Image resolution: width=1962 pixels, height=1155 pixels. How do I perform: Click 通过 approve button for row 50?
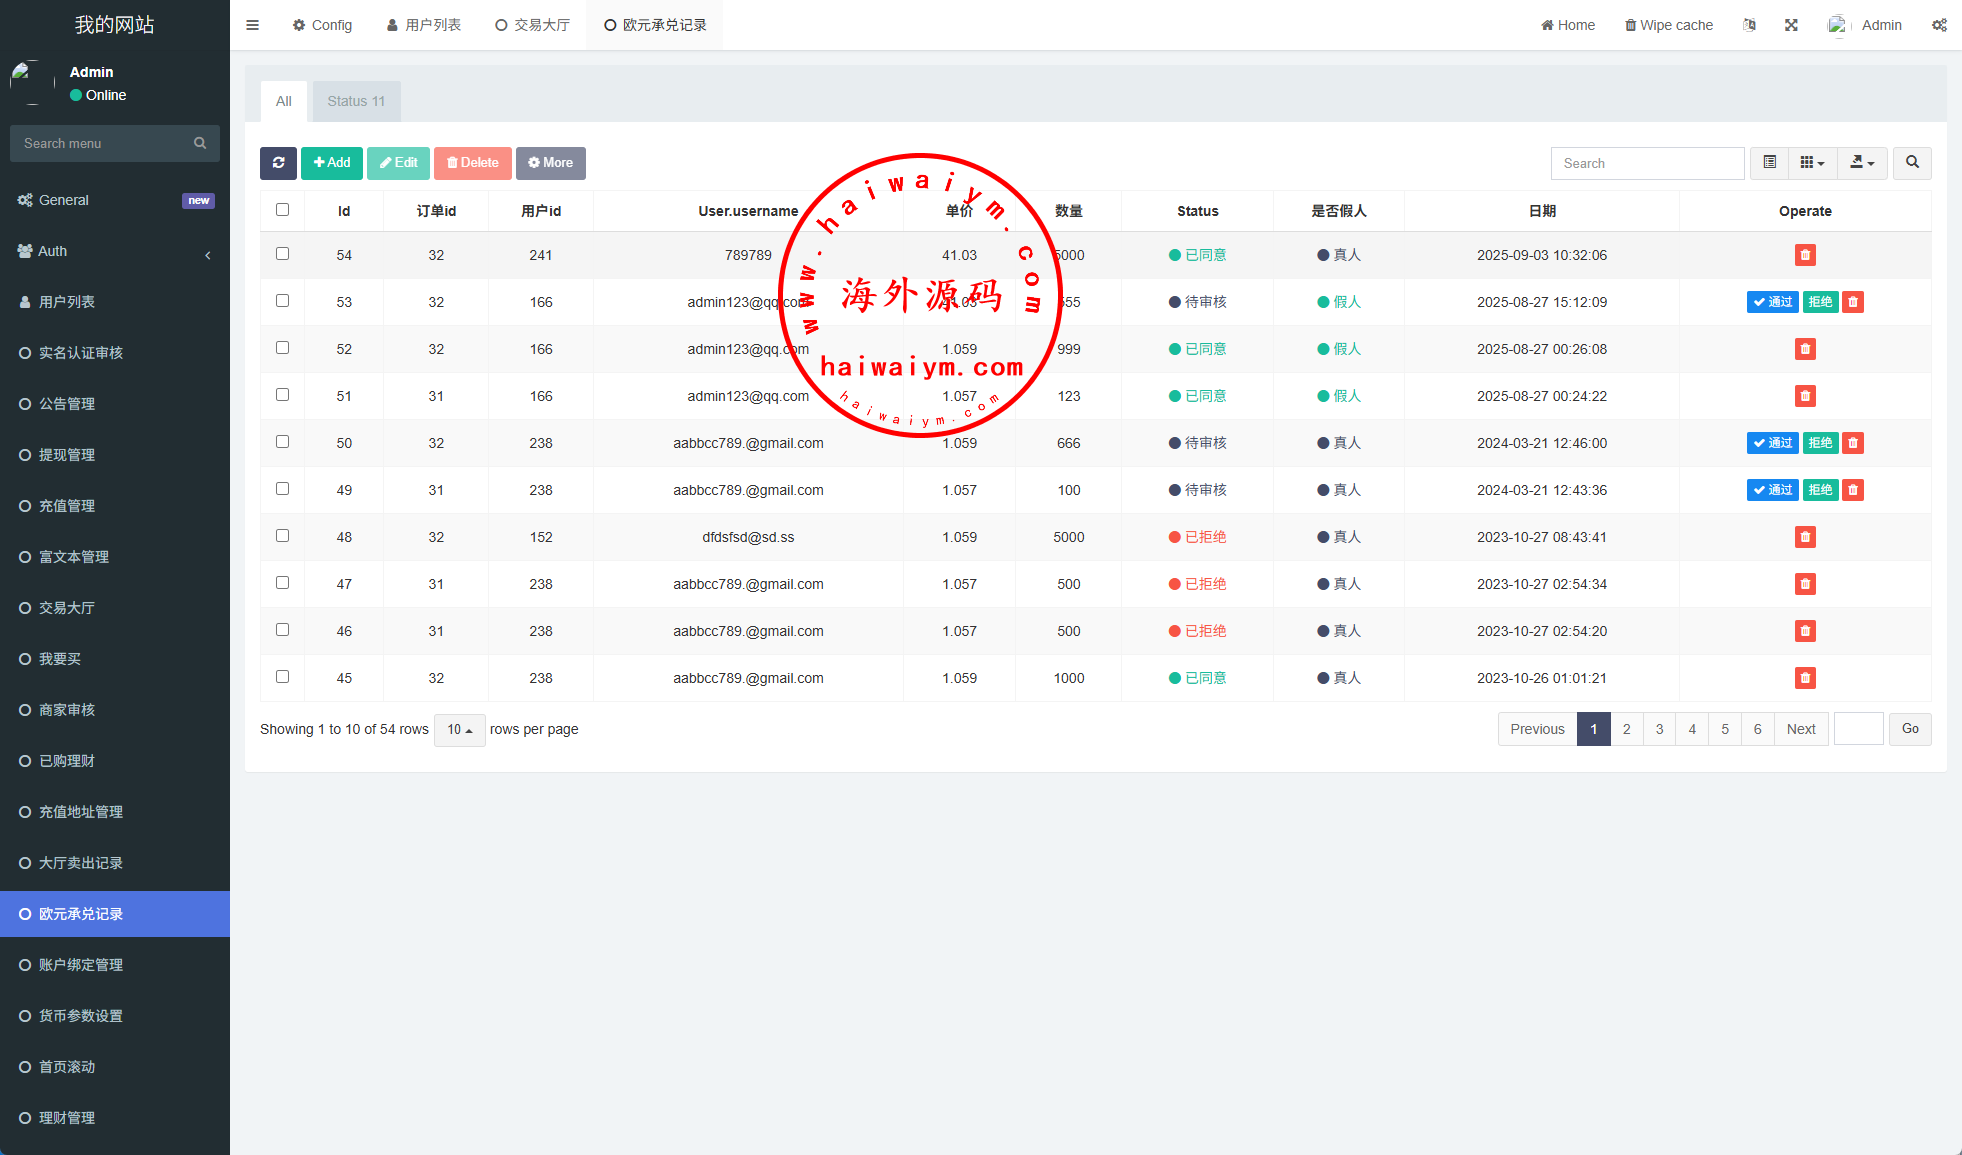pos(1772,443)
